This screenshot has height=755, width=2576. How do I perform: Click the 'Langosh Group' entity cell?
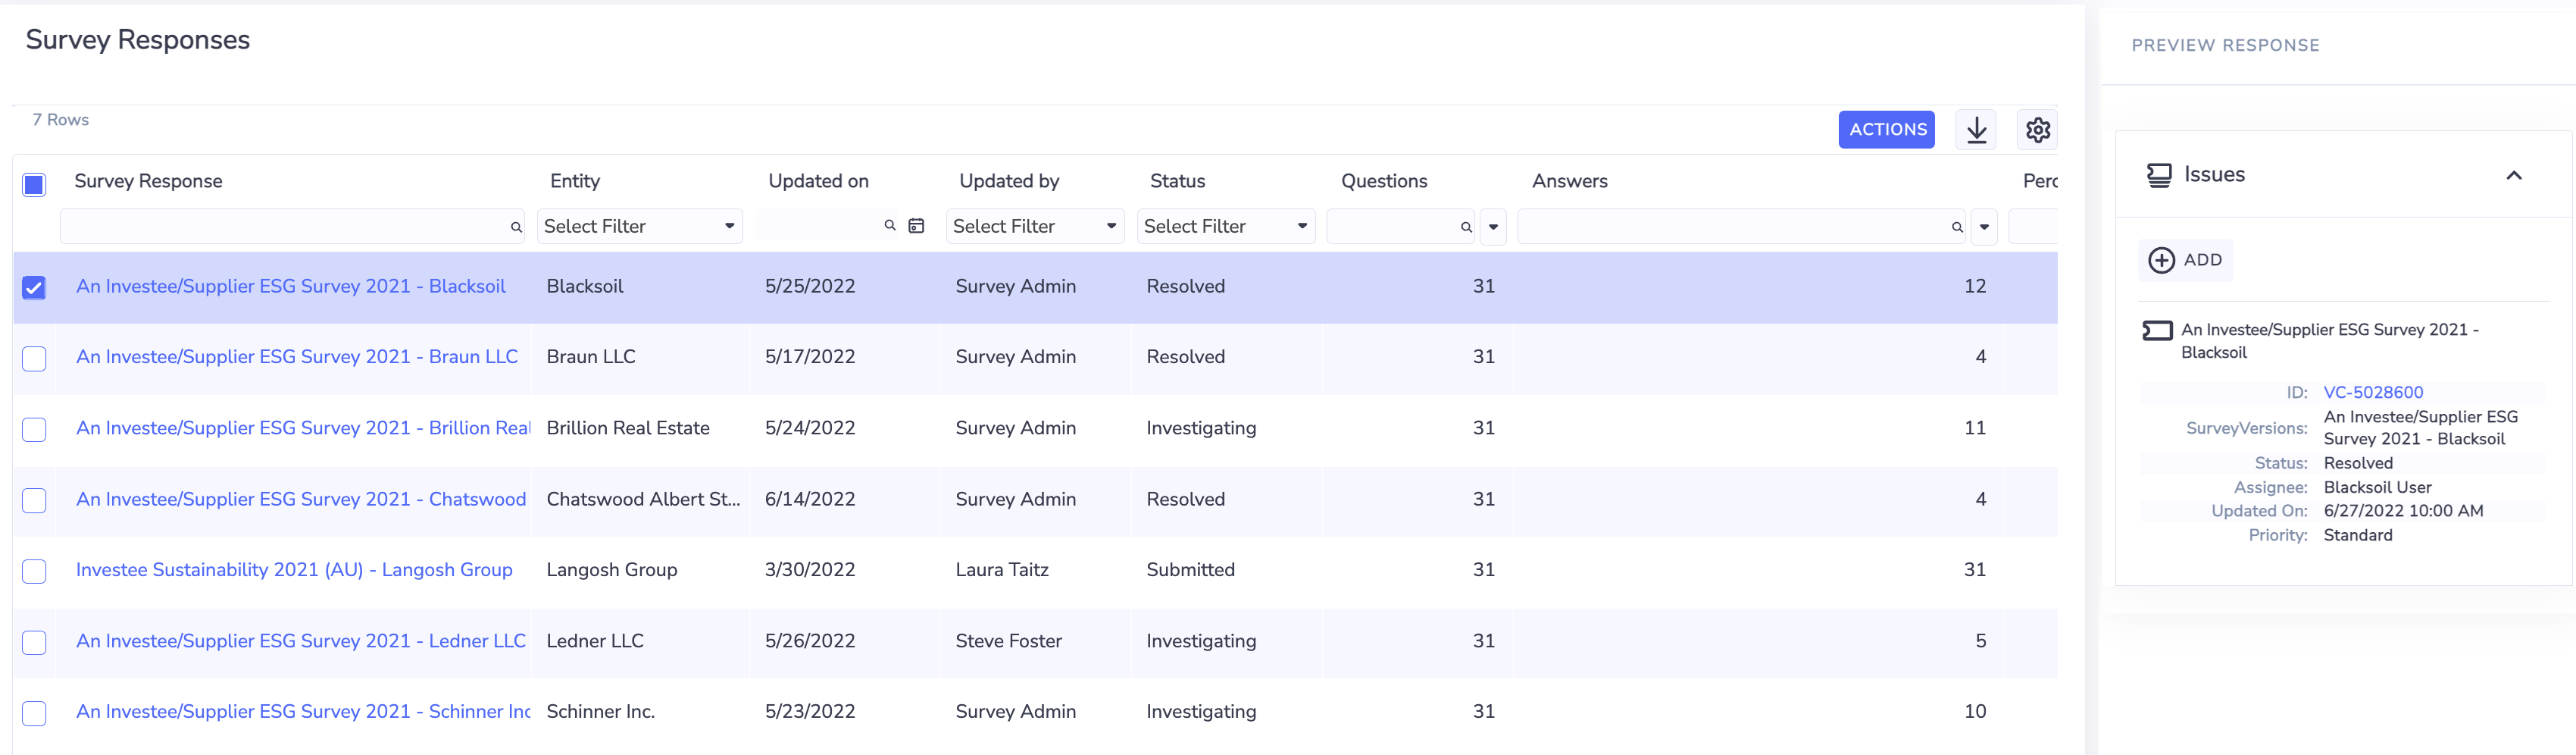[x=612, y=570]
